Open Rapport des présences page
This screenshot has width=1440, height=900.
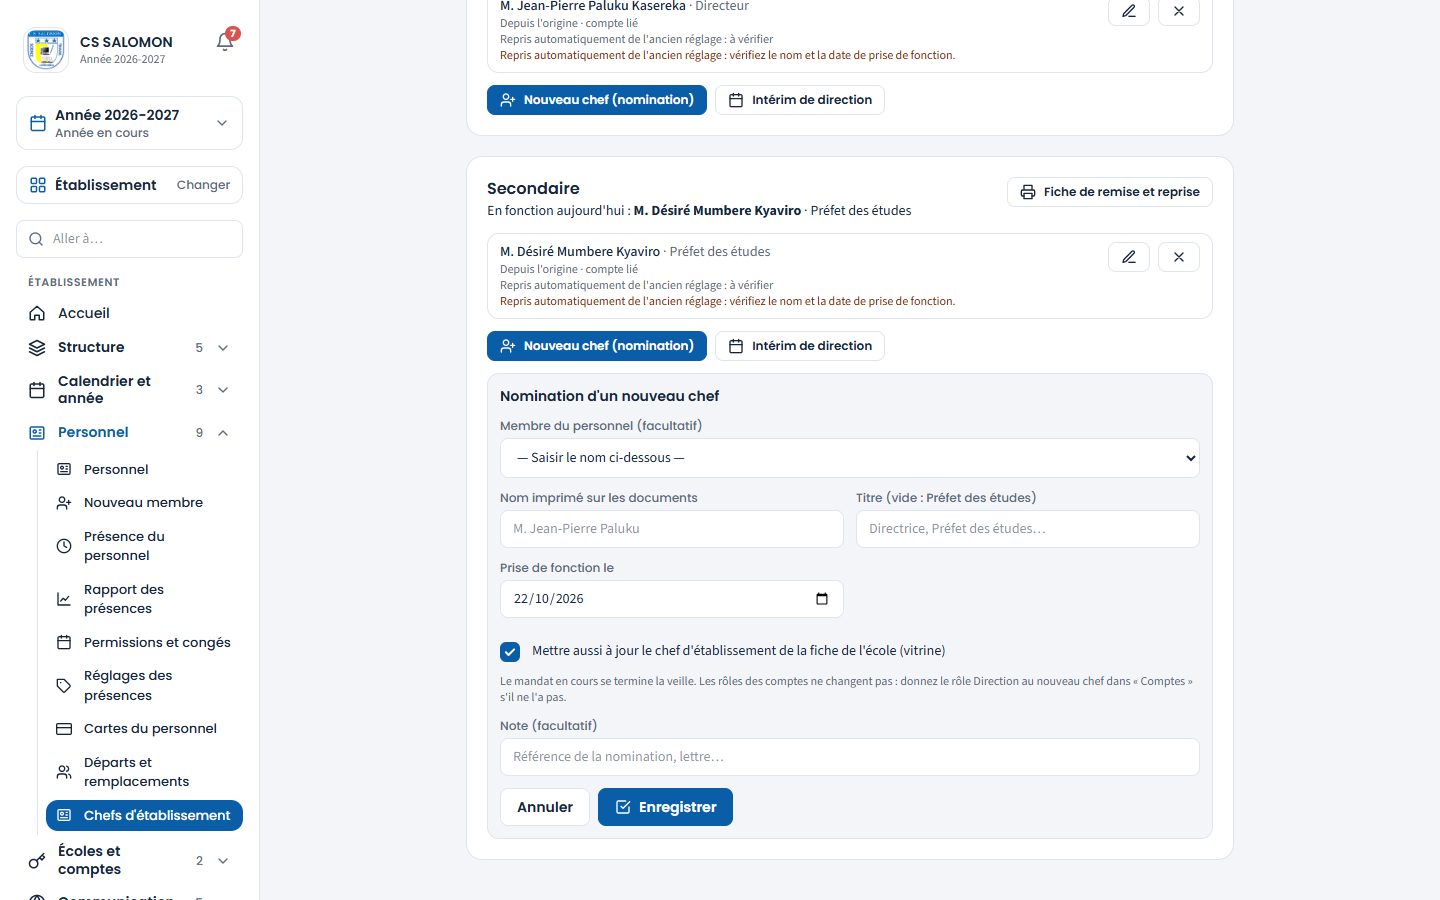(144, 599)
